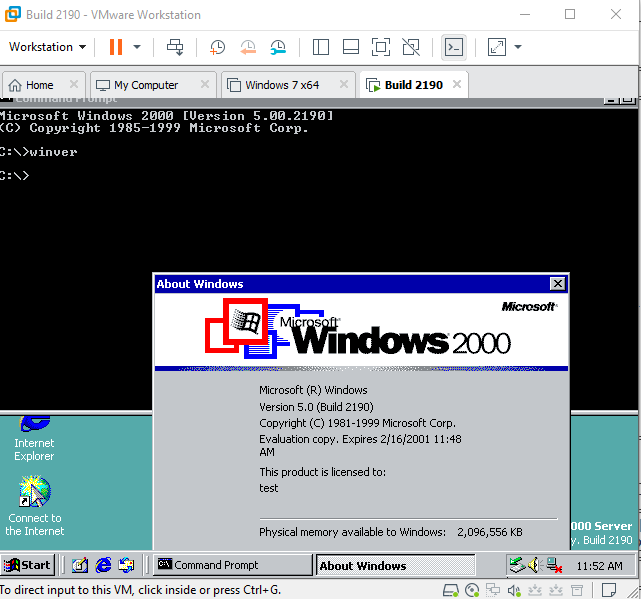Activate the About Windows taskbar button
641x599 pixels.
tap(395, 566)
